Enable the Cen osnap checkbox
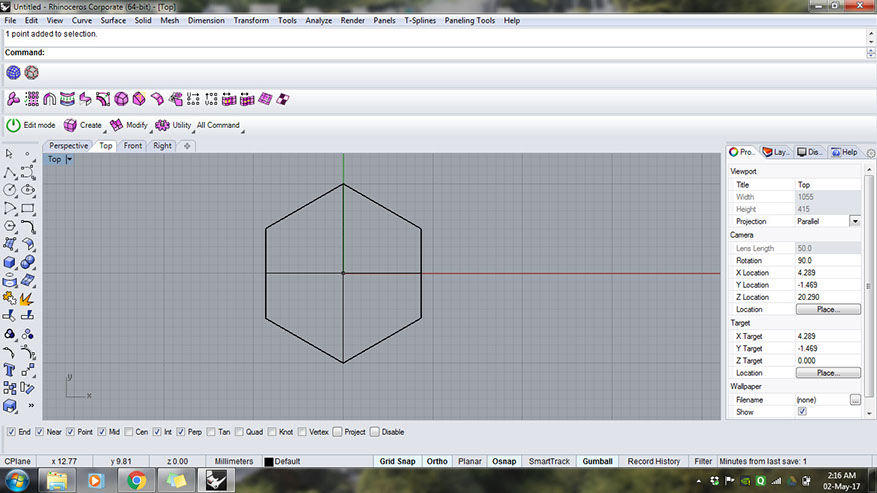877x493 pixels. tap(128, 432)
